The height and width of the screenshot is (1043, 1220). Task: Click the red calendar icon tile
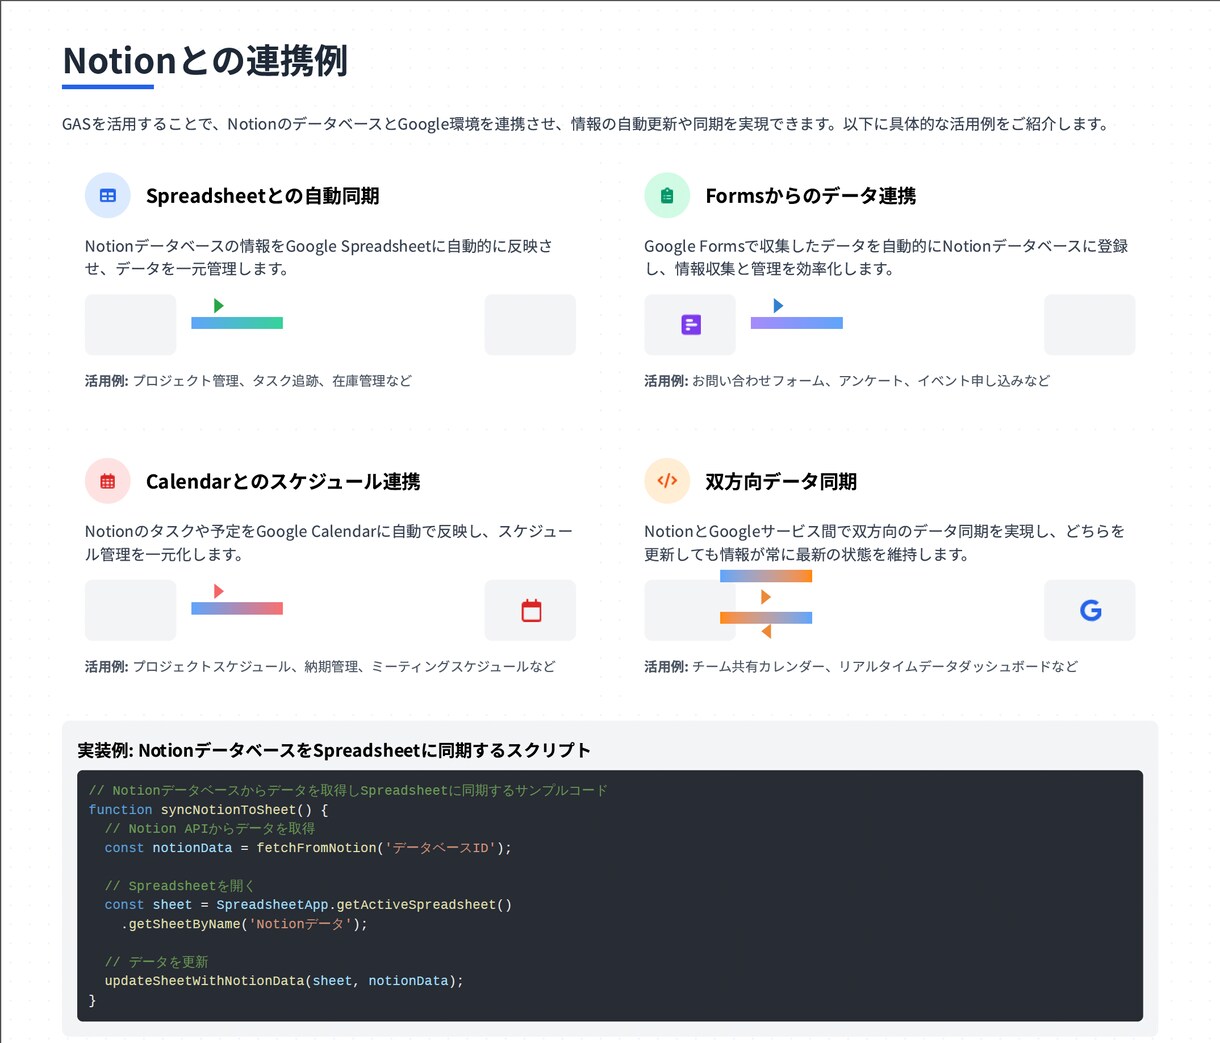[x=530, y=610]
